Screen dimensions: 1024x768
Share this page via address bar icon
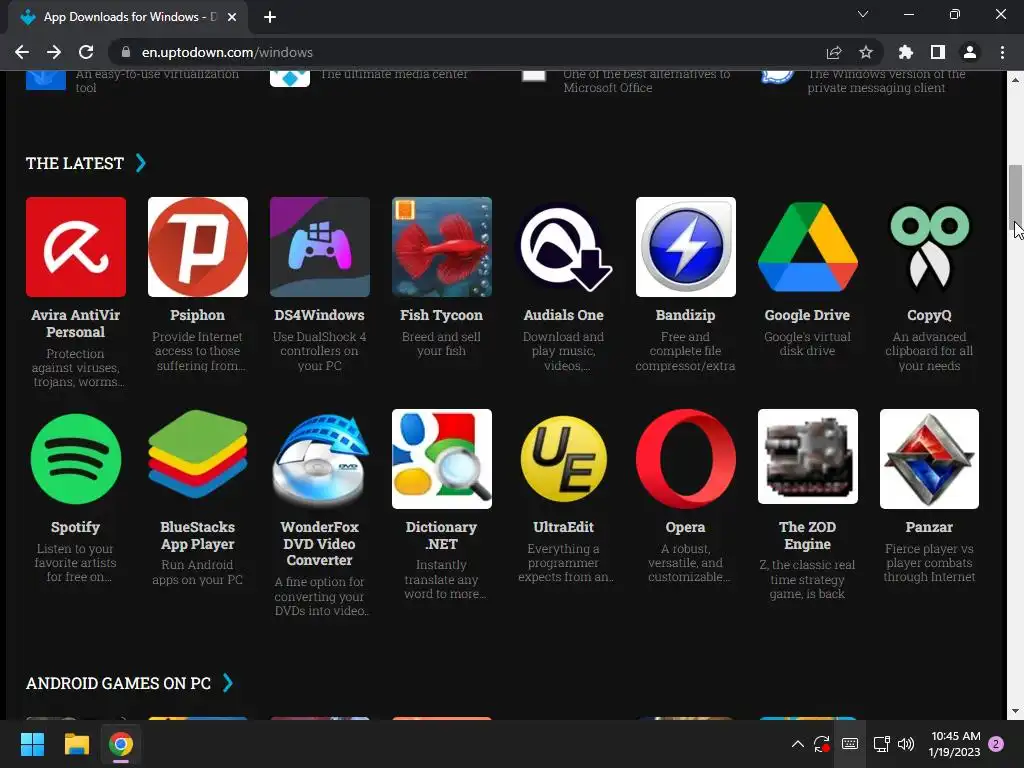834,52
